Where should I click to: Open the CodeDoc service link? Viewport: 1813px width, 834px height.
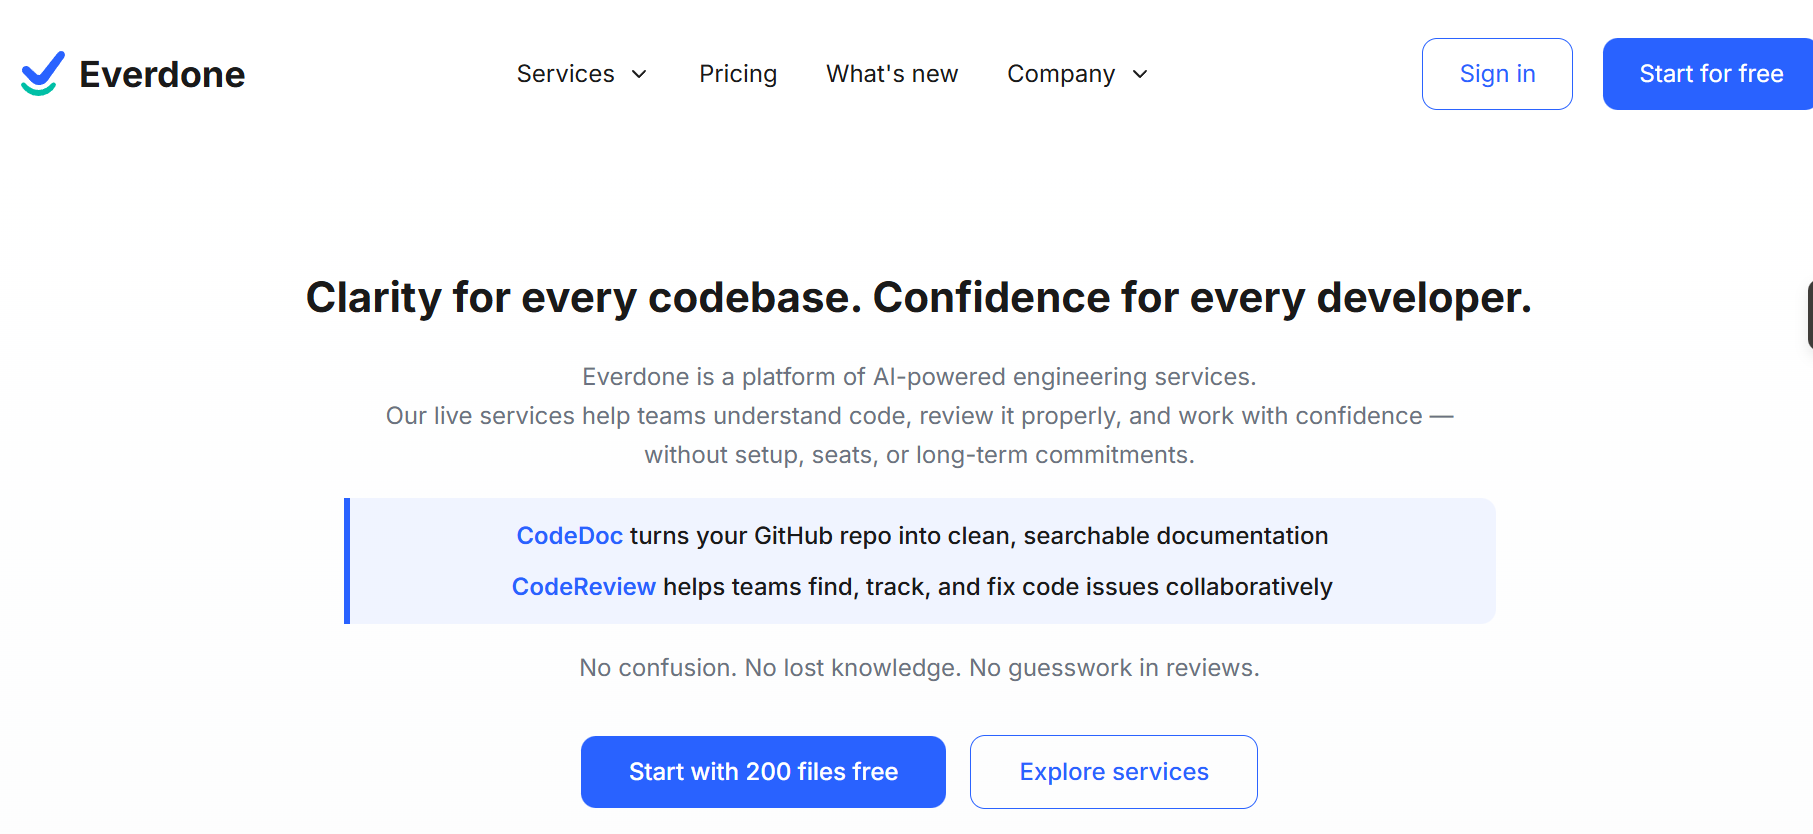569,536
